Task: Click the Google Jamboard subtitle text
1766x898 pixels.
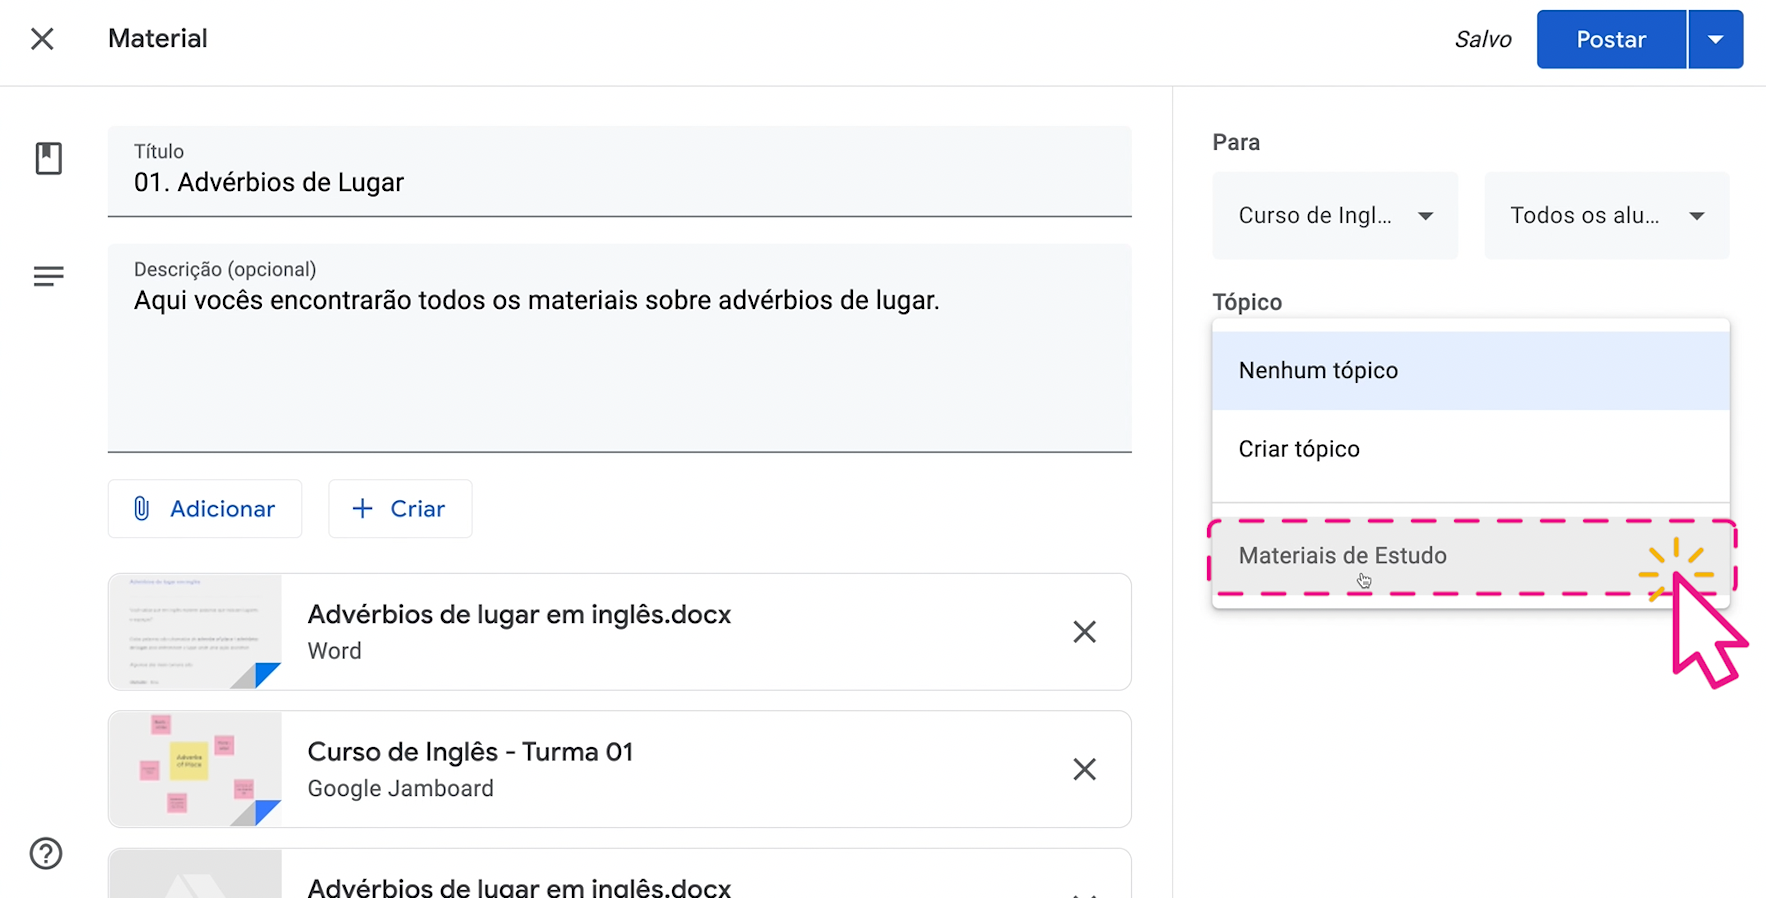Action: [400, 788]
